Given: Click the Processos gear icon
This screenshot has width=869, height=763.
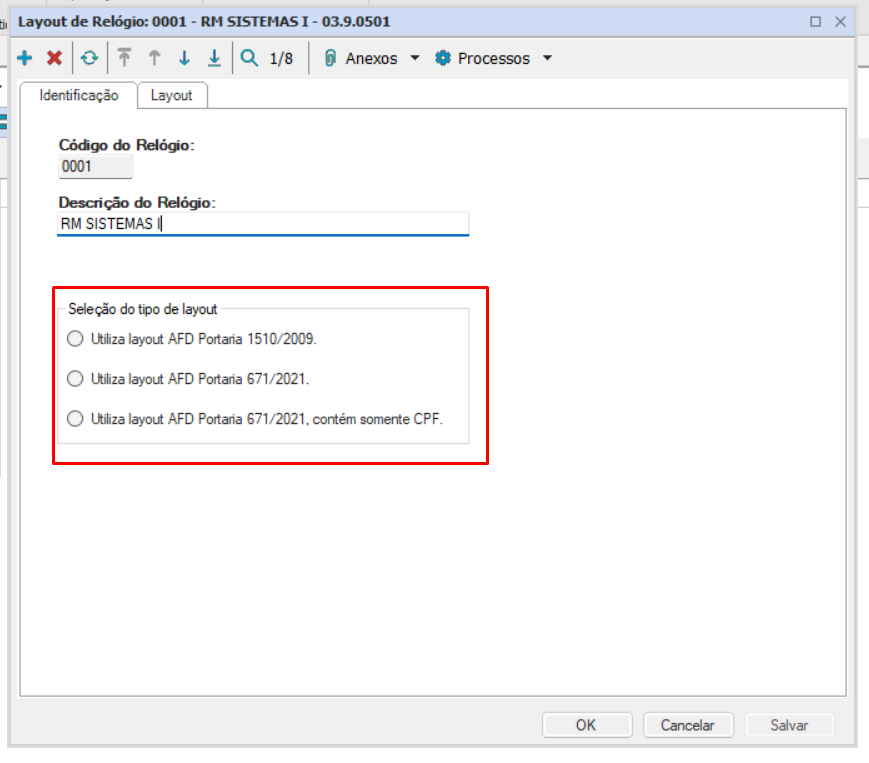Looking at the screenshot, I should coord(443,58).
